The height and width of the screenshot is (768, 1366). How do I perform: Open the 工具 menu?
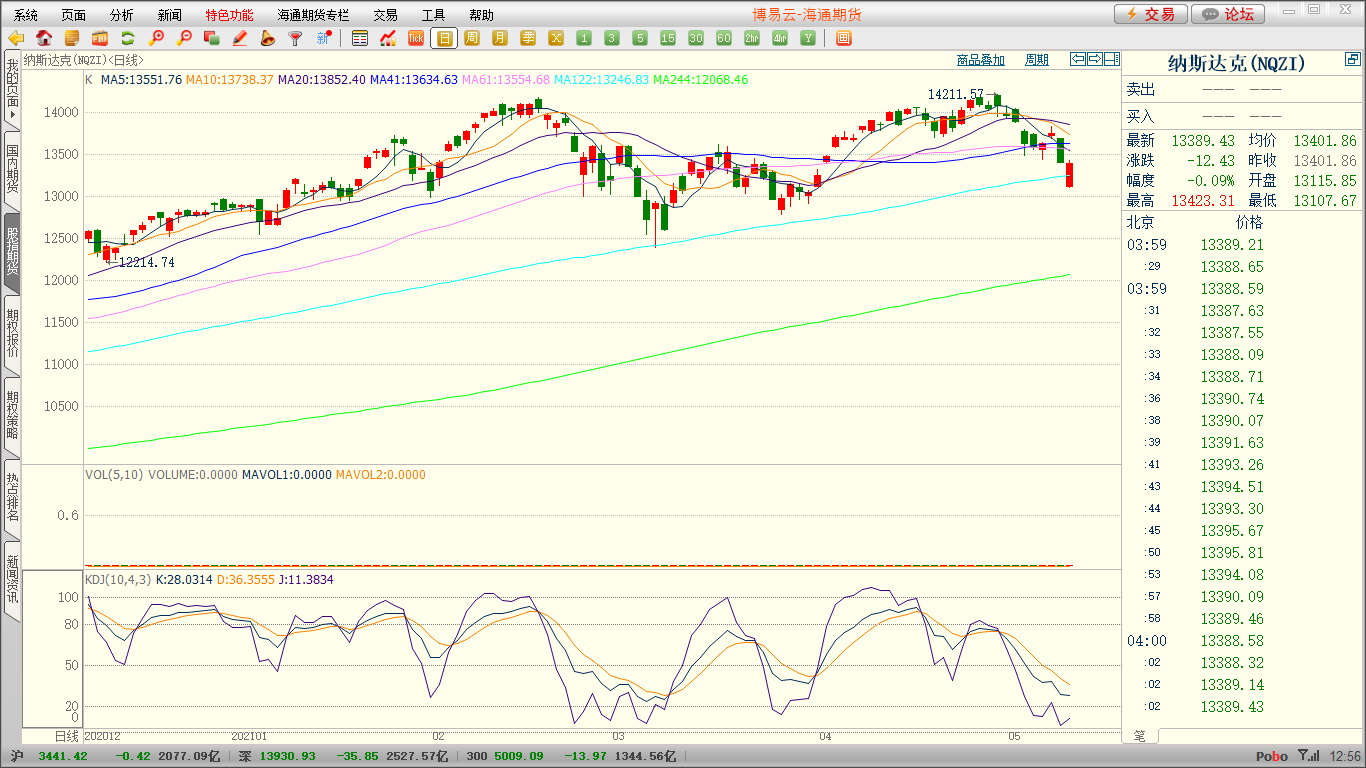(x=433, y=15)
